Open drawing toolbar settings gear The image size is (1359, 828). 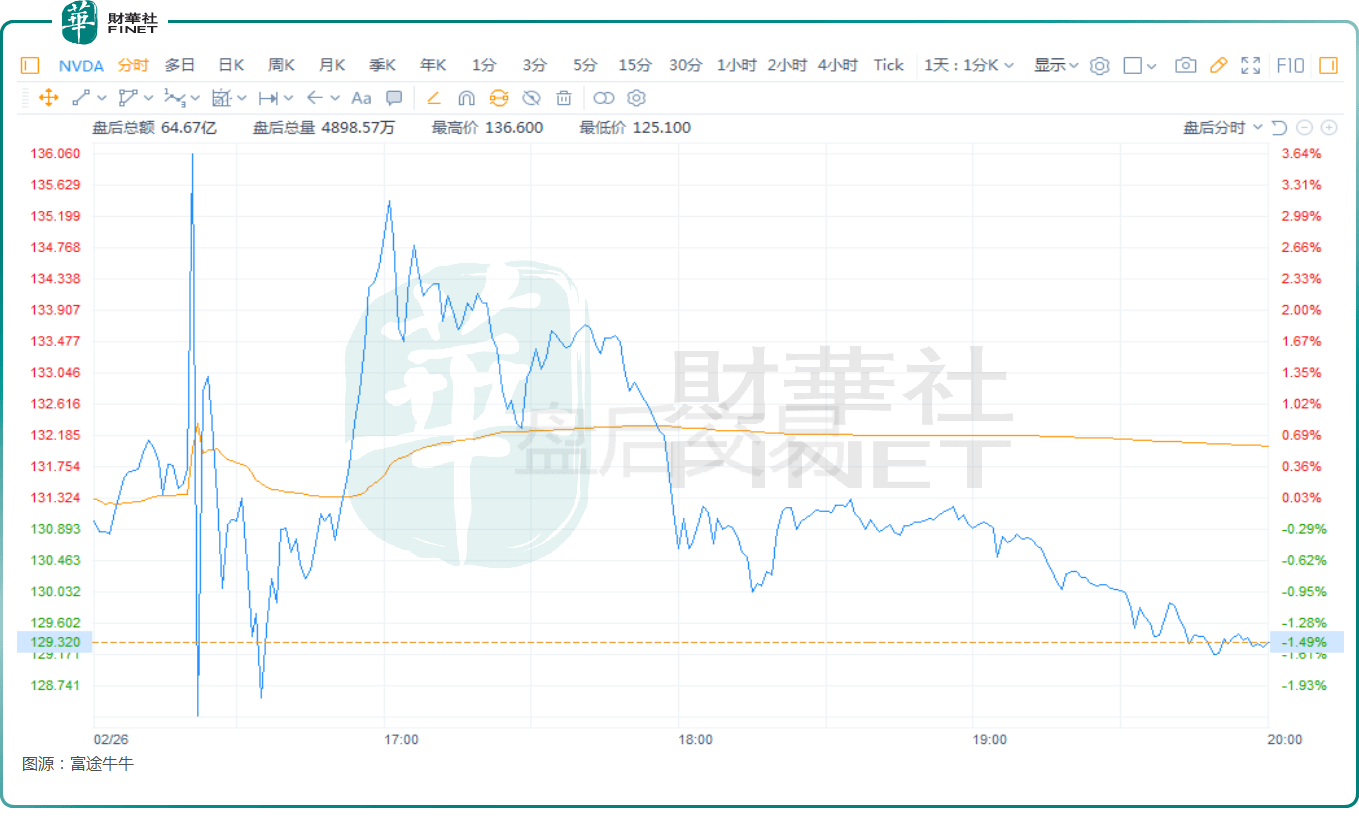637,98
